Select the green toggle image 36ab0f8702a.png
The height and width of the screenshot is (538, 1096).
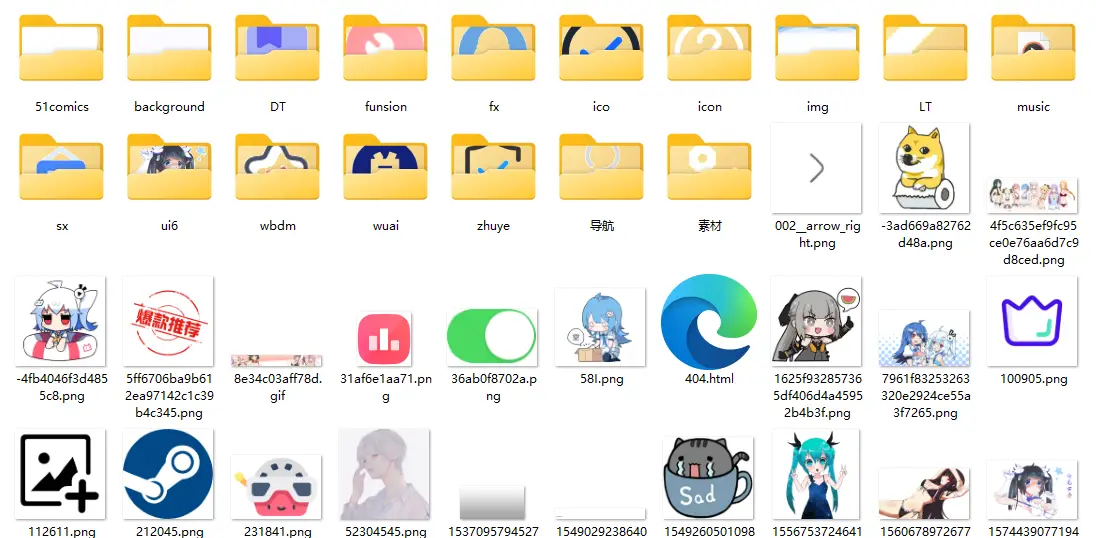click(x=492, y=336)
